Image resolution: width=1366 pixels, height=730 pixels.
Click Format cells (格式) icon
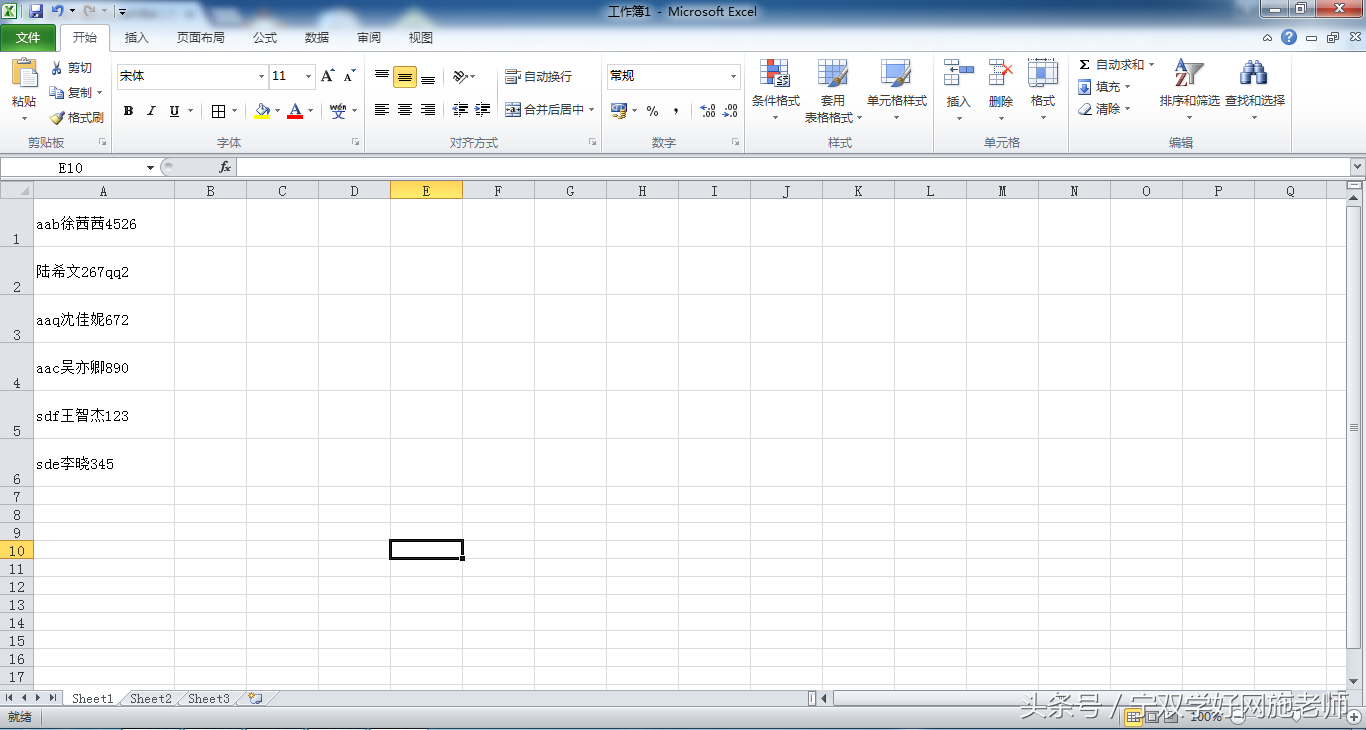coord(1043,73)
